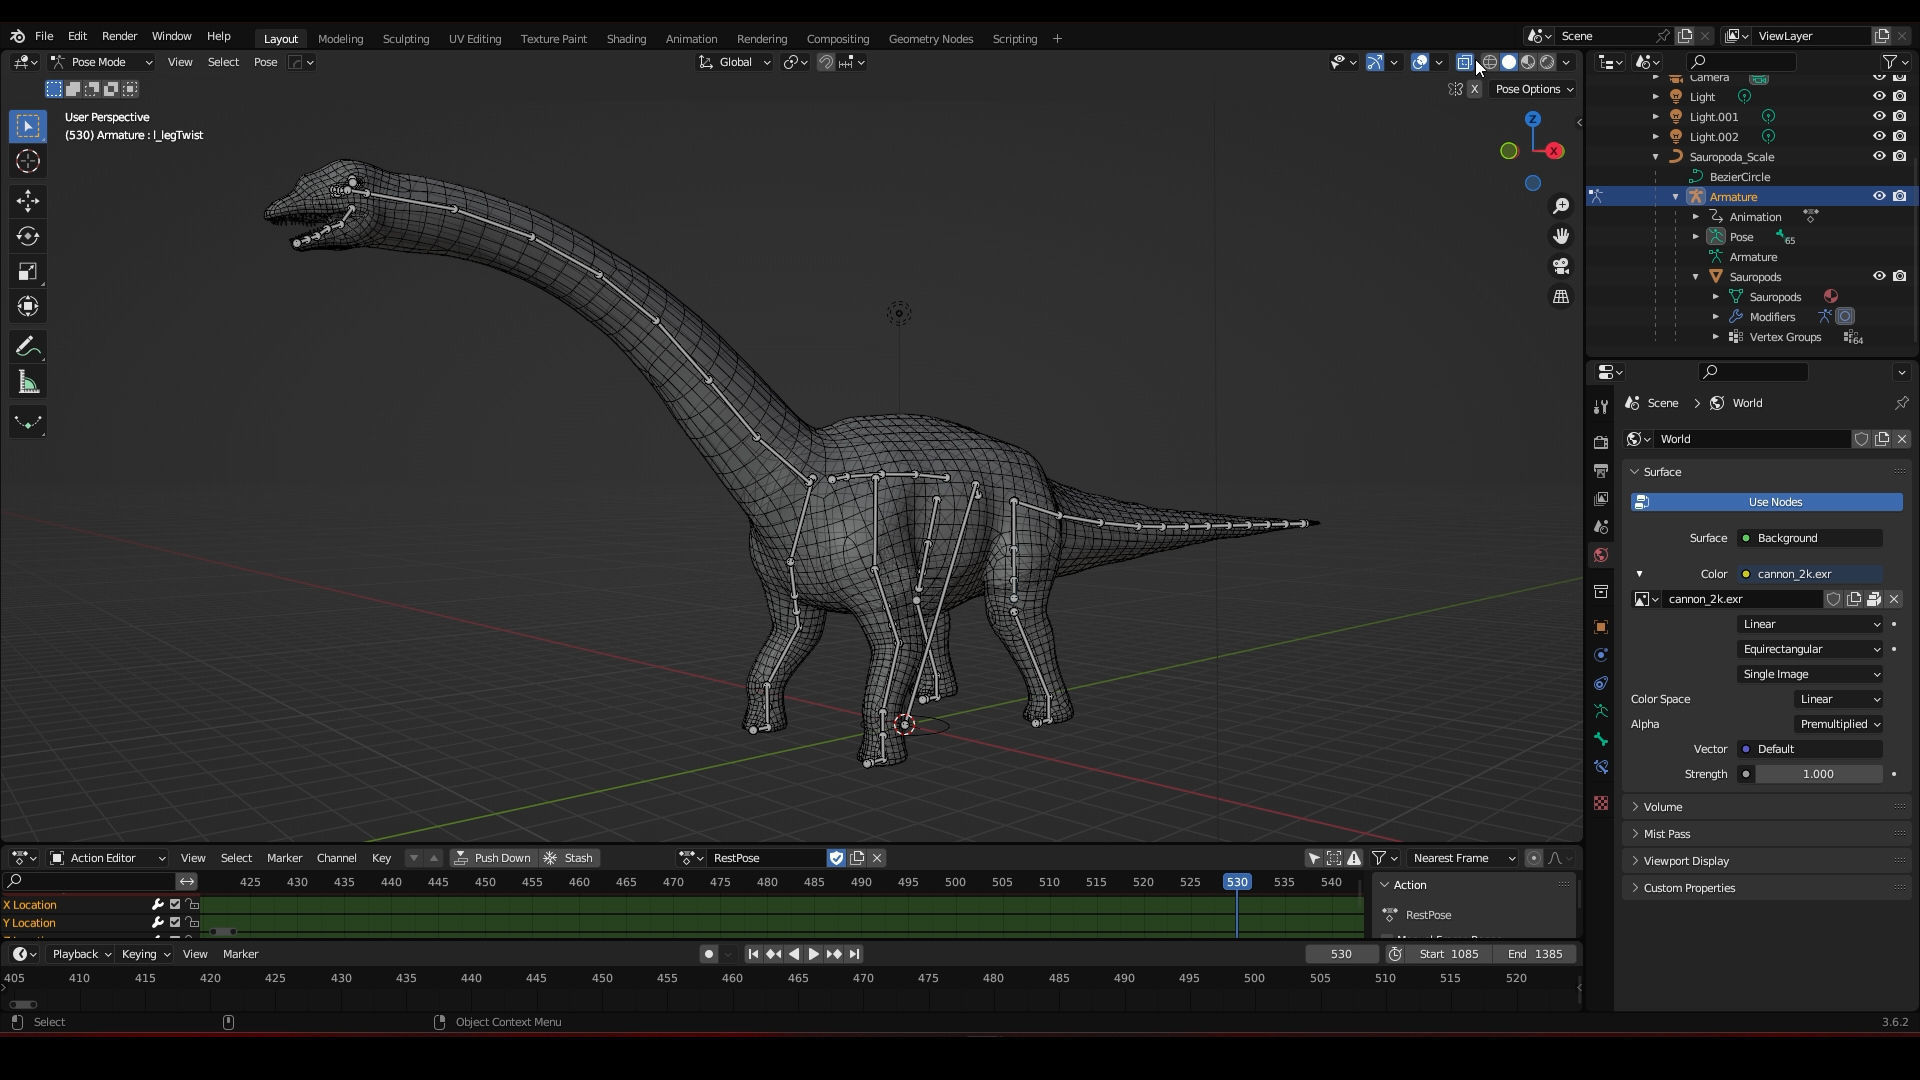
Task: Jump to the end frame
Action: [x=855, y=954]
